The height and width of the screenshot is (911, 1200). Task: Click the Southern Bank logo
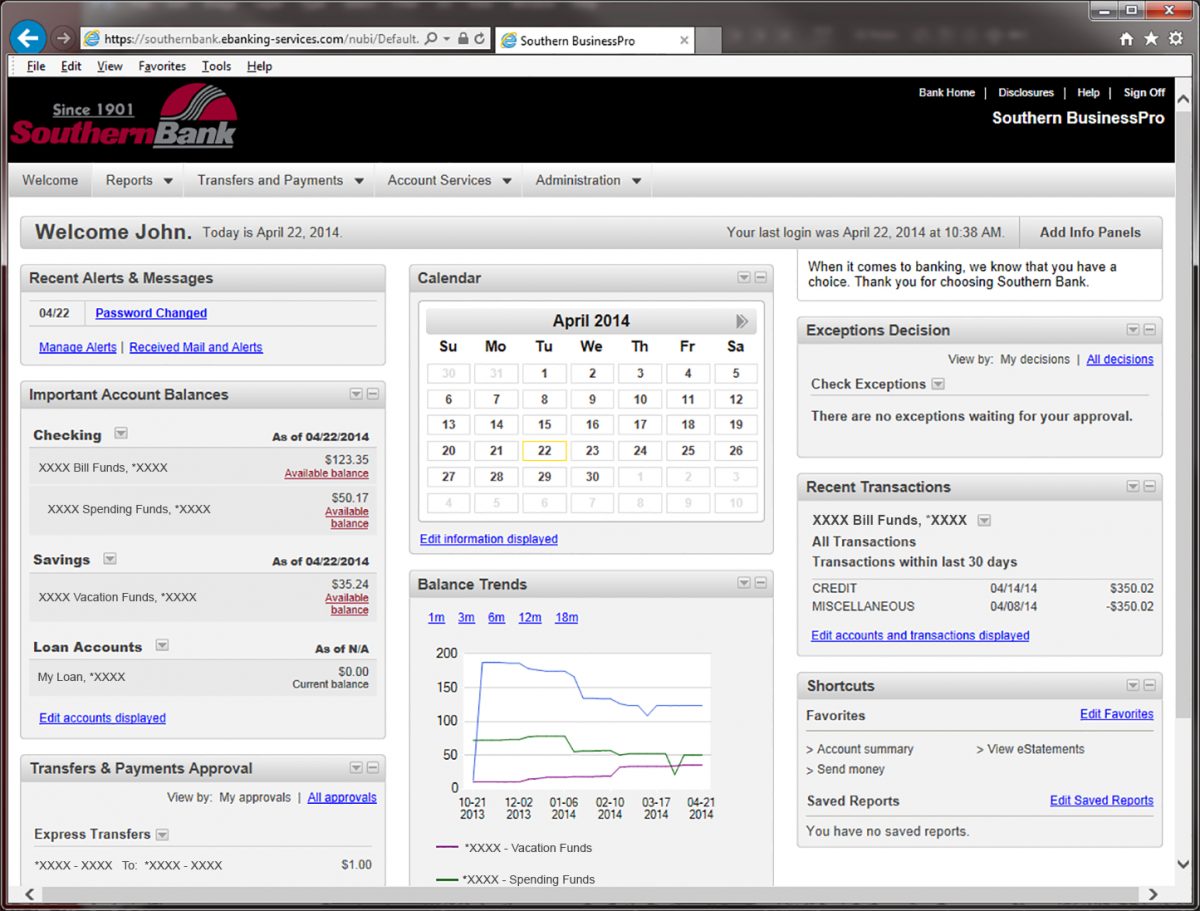[x=124, y=118]
